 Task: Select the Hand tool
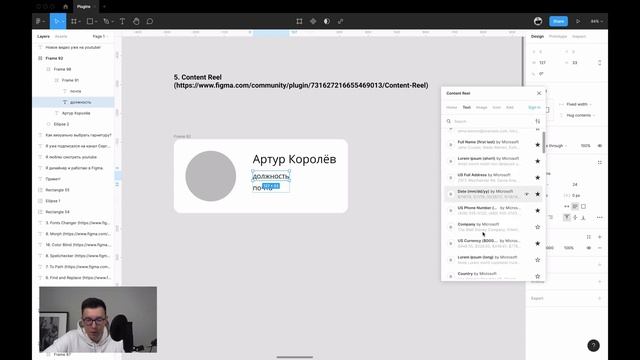point(136,21)
